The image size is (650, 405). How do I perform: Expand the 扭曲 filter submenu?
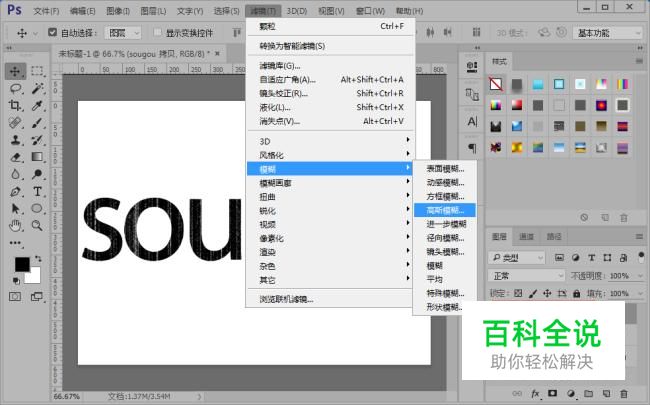coord(330,196)
